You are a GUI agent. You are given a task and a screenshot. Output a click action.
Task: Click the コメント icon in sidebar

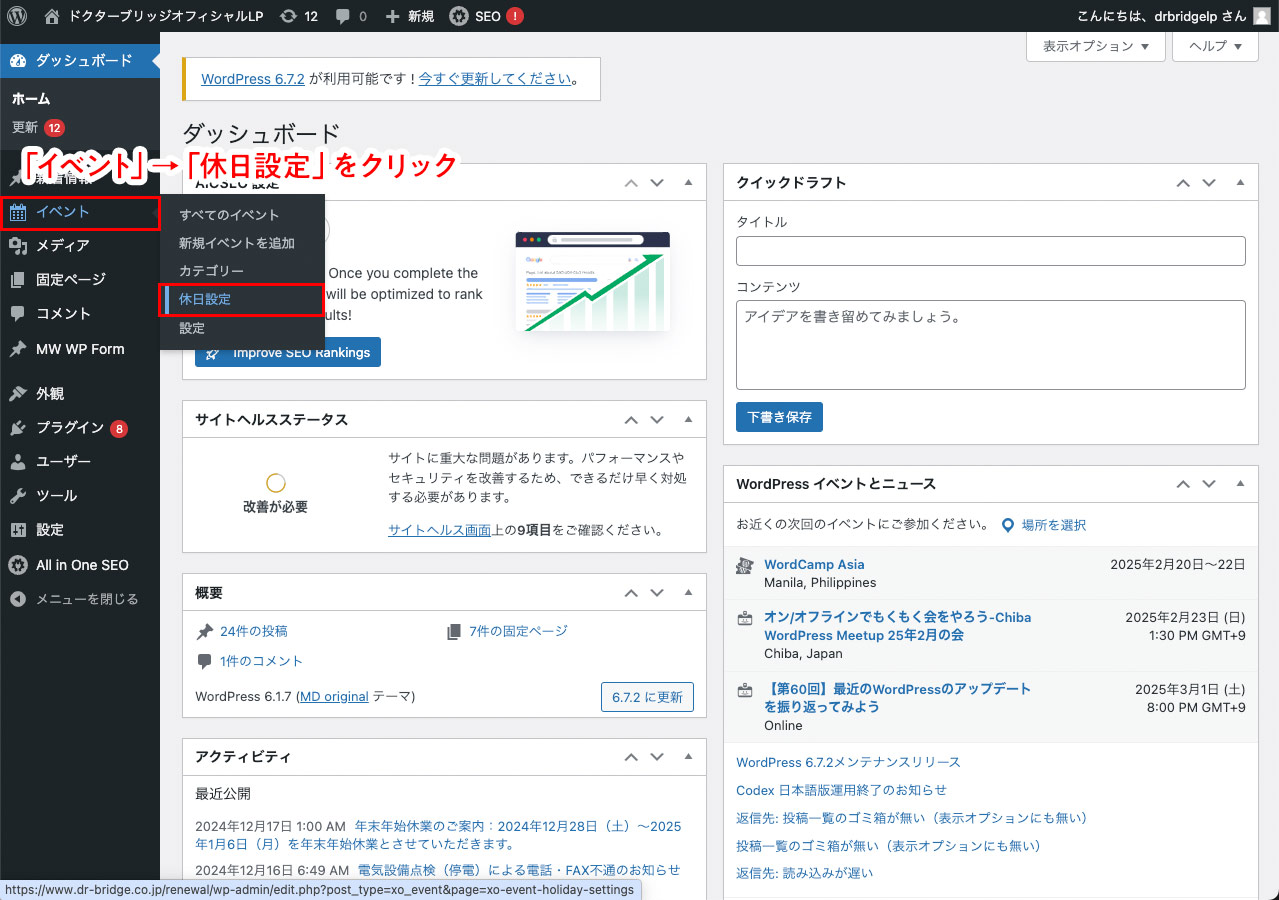click(18, 313)
